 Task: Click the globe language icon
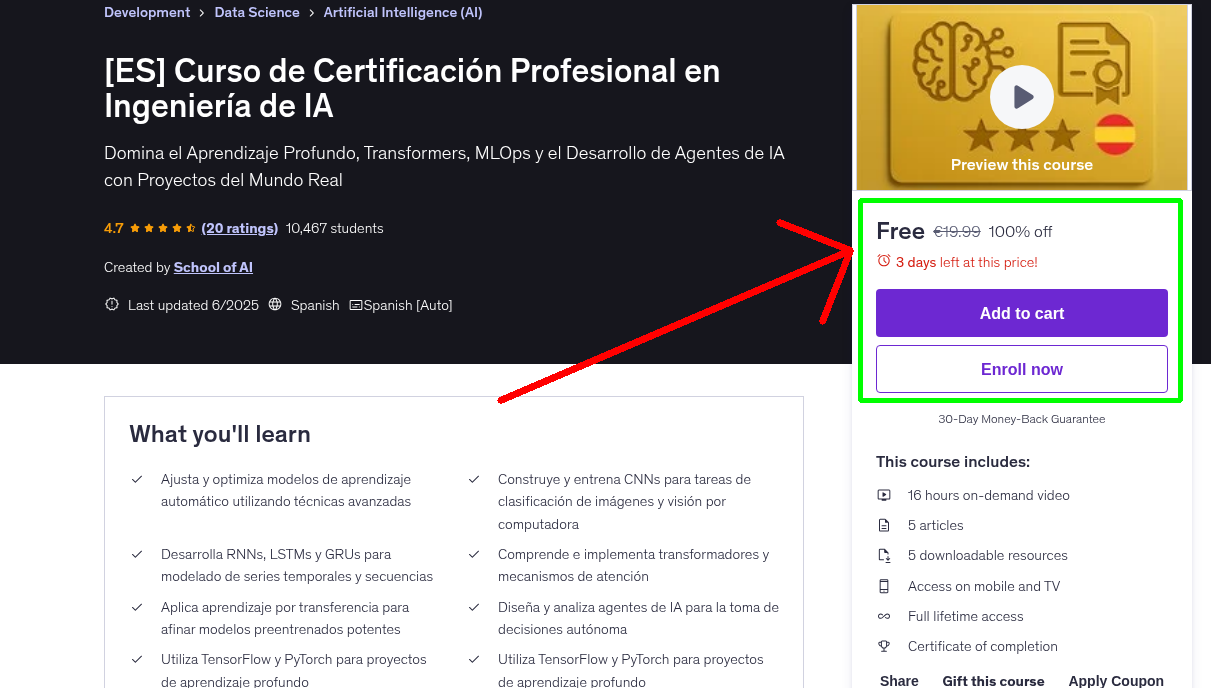pyautogui.click(x=276, y=305)
